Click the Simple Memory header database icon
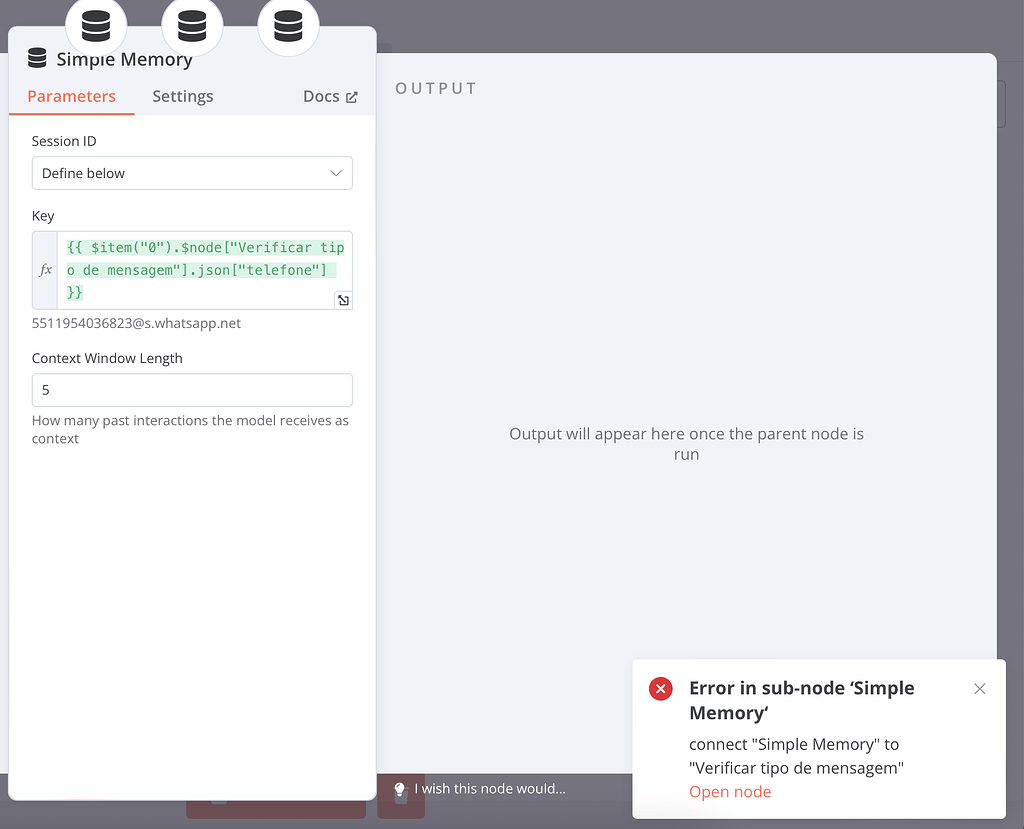The width and height of the screenshot is (1024, 829). [37, 58]
